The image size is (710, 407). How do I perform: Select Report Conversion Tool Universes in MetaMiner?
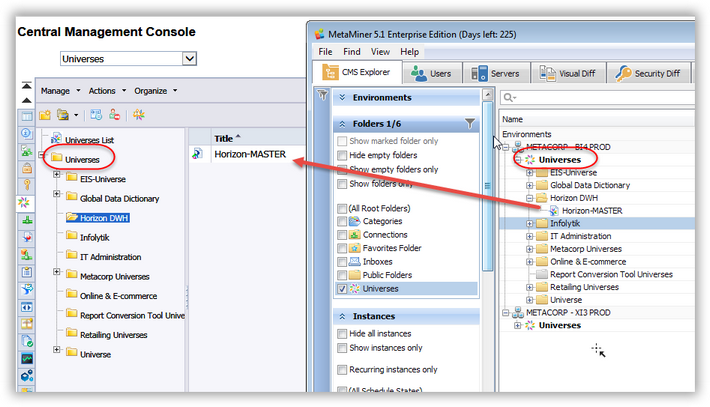[611, 274]
